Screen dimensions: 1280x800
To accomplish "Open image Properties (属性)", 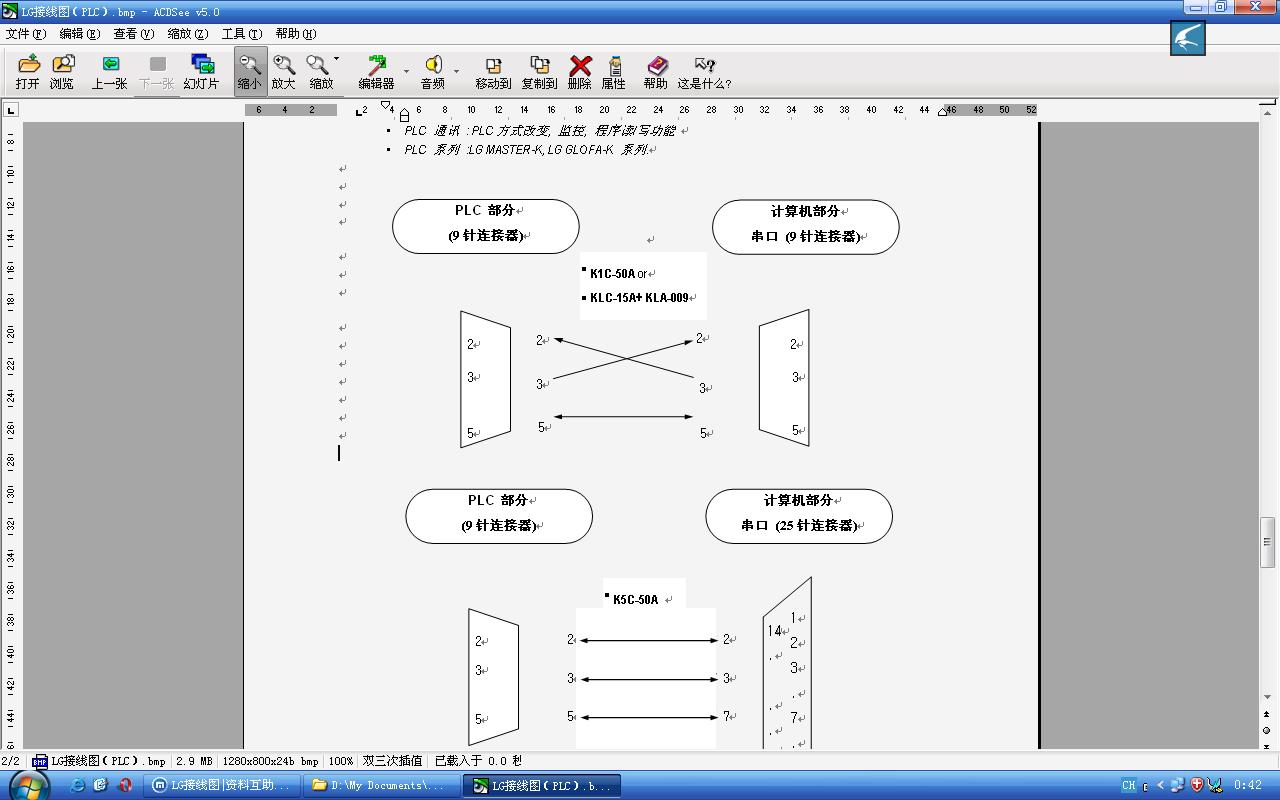I will click(x=614, y=72).
